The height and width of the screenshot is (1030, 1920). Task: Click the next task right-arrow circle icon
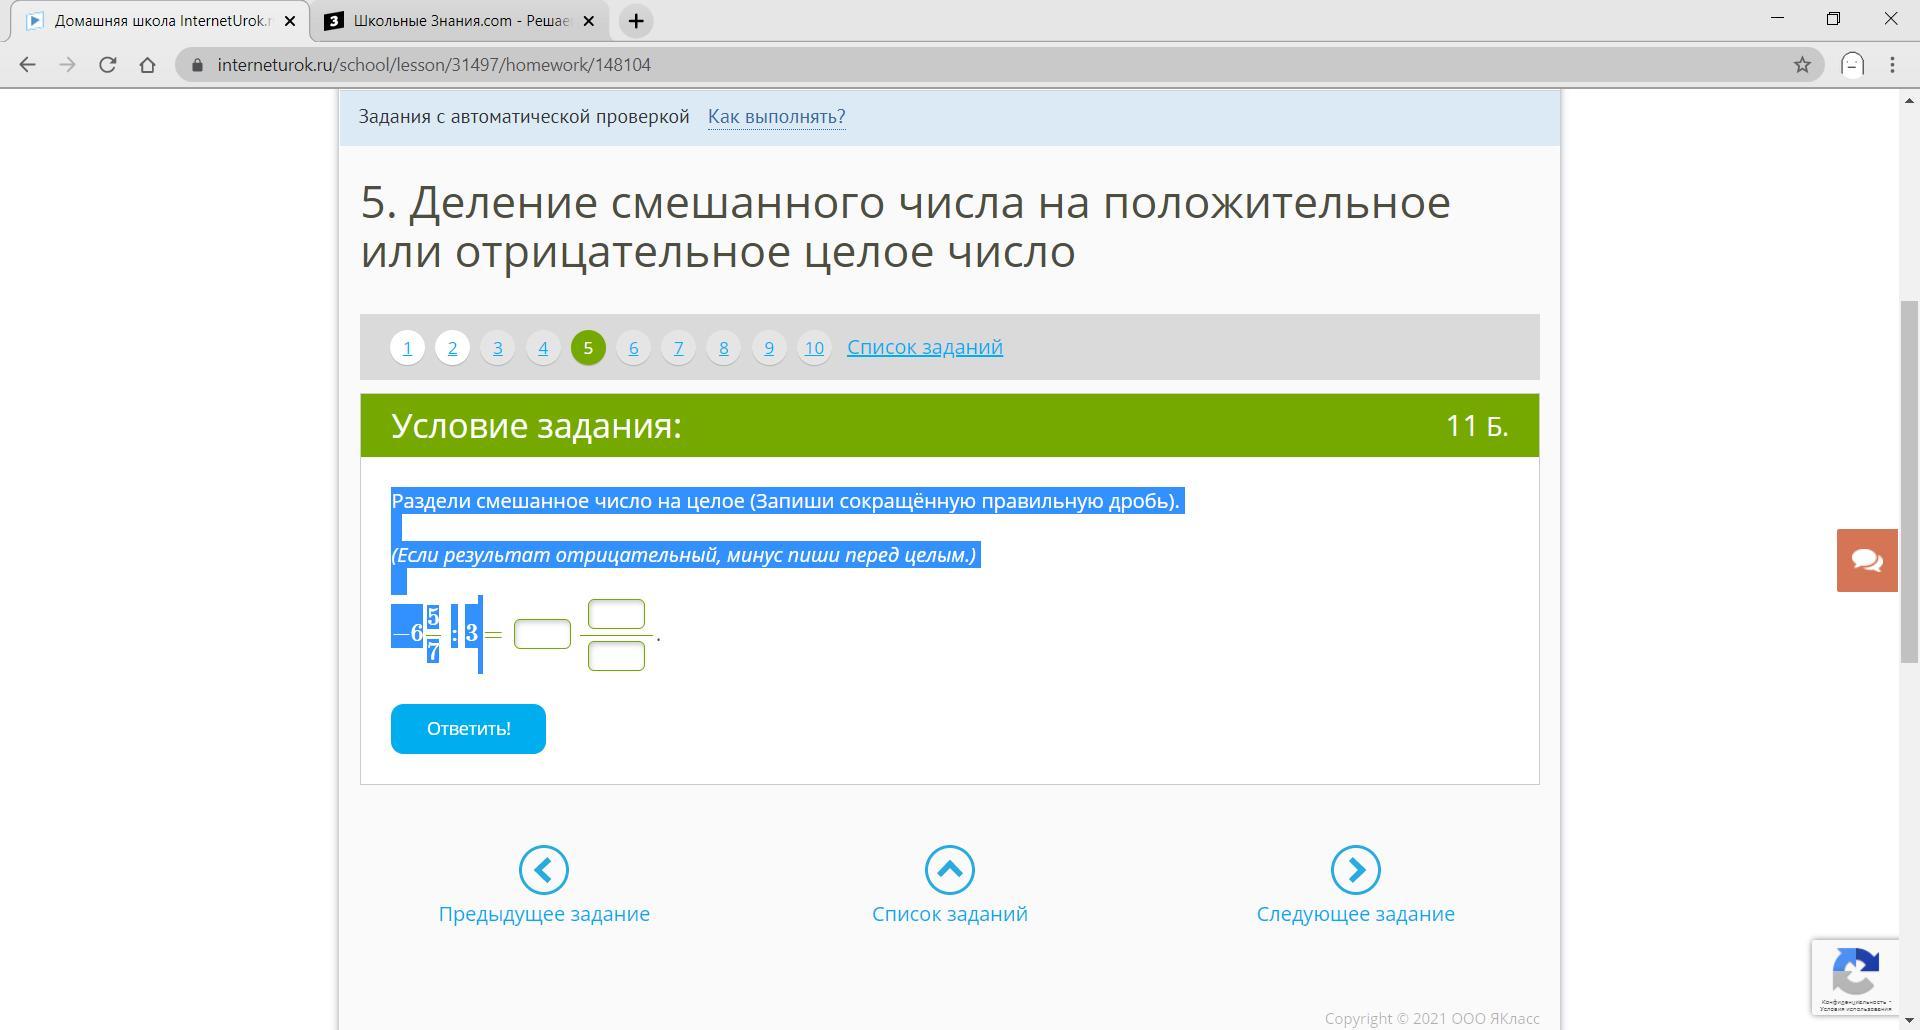pos(1356,870)
